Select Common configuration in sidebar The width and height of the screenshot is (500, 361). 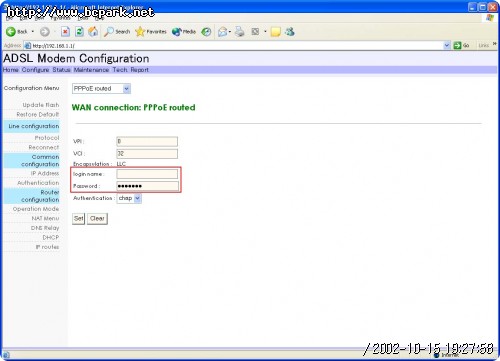(32, 160)
